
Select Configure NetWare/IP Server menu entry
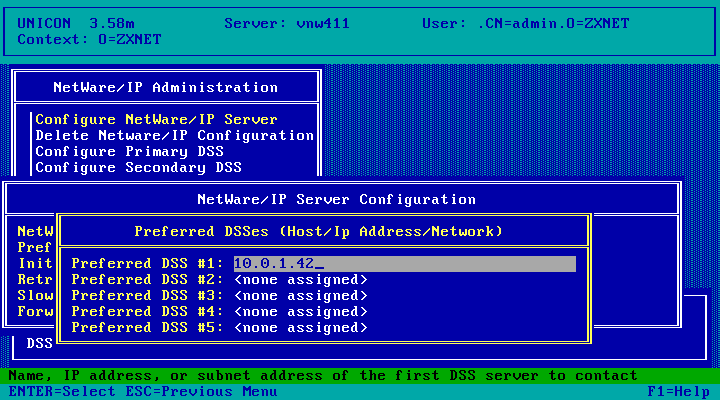tap(157, 119)
